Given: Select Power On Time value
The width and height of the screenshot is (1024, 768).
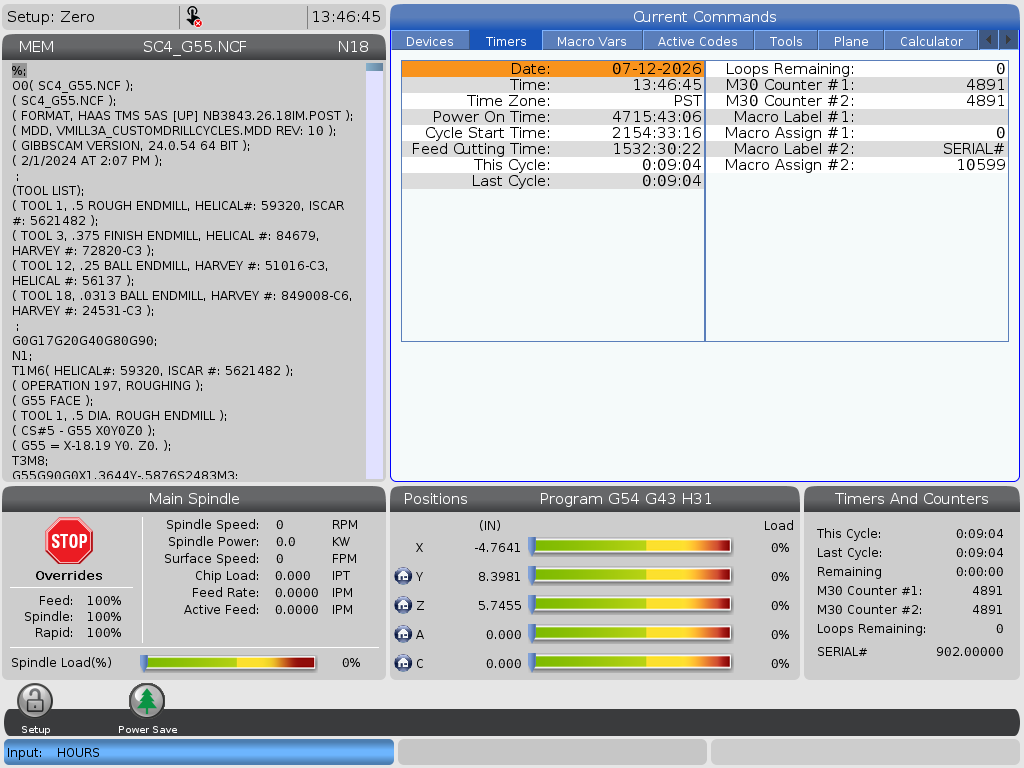Looking at the screenshot, I should pyautogui.click(x=656, y=117).
